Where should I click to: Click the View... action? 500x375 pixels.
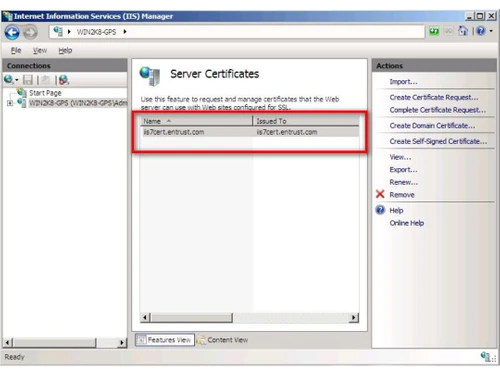(400, 157)
